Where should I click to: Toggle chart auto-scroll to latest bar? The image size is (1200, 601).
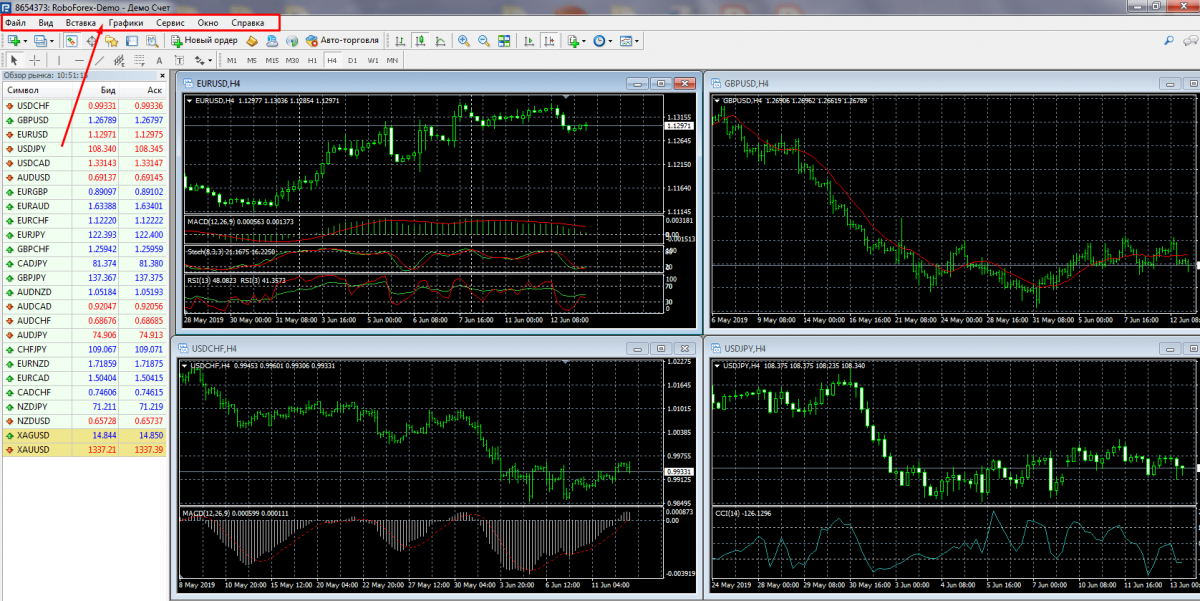[x=527, y=41]
